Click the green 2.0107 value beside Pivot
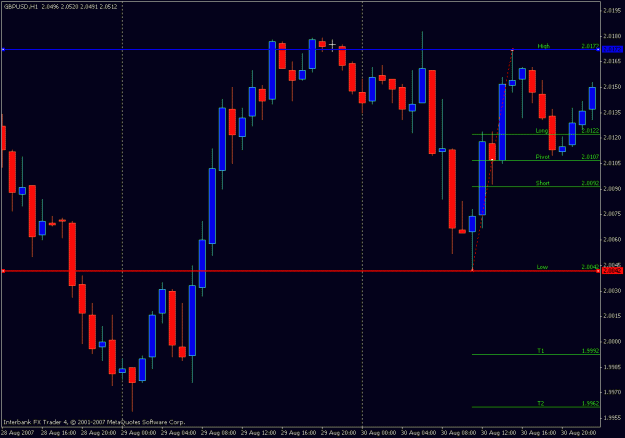This screenshot has width=625, height=438. [590, 157]
